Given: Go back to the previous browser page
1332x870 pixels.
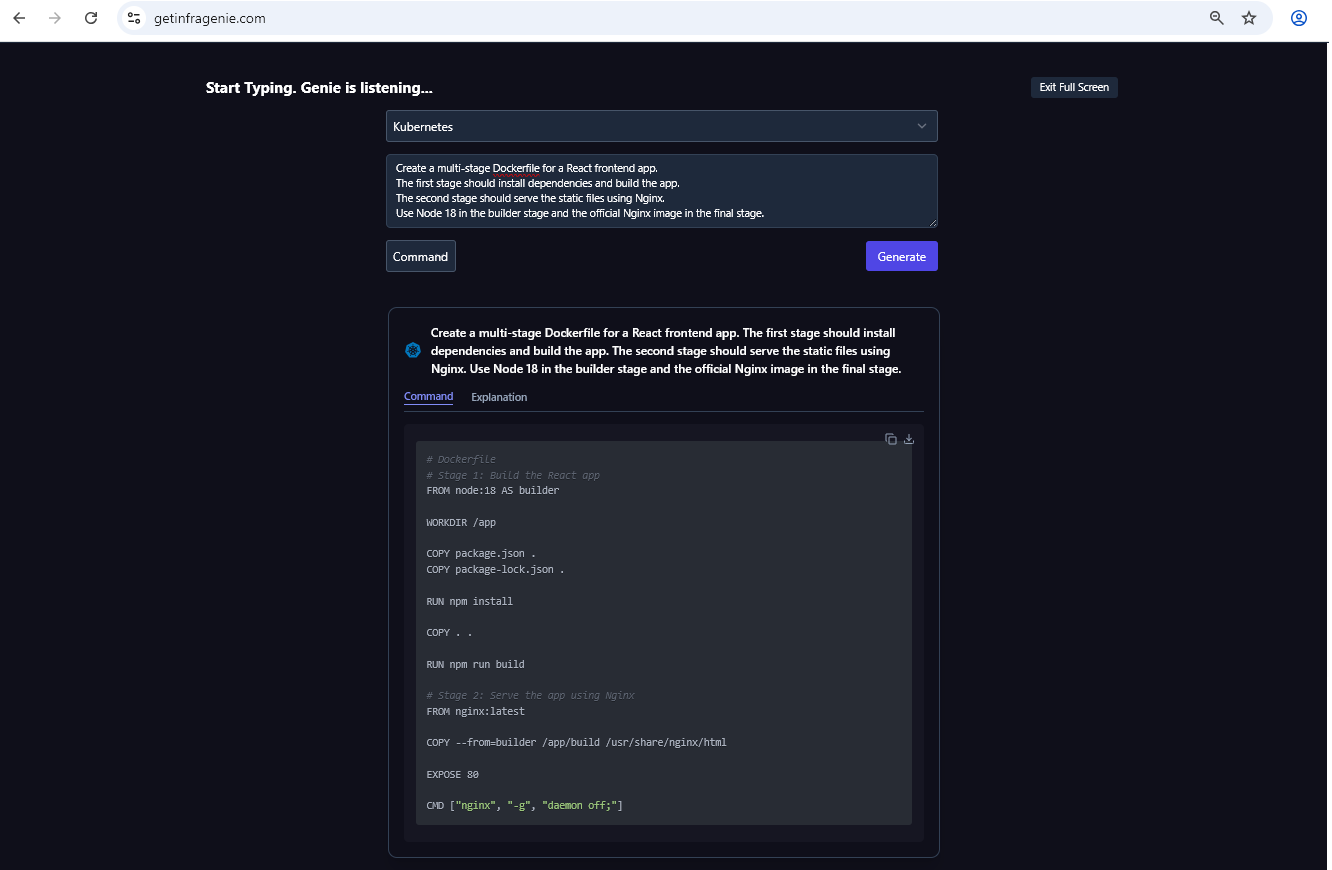Looking at the screenshot, I should click(19, 18).
